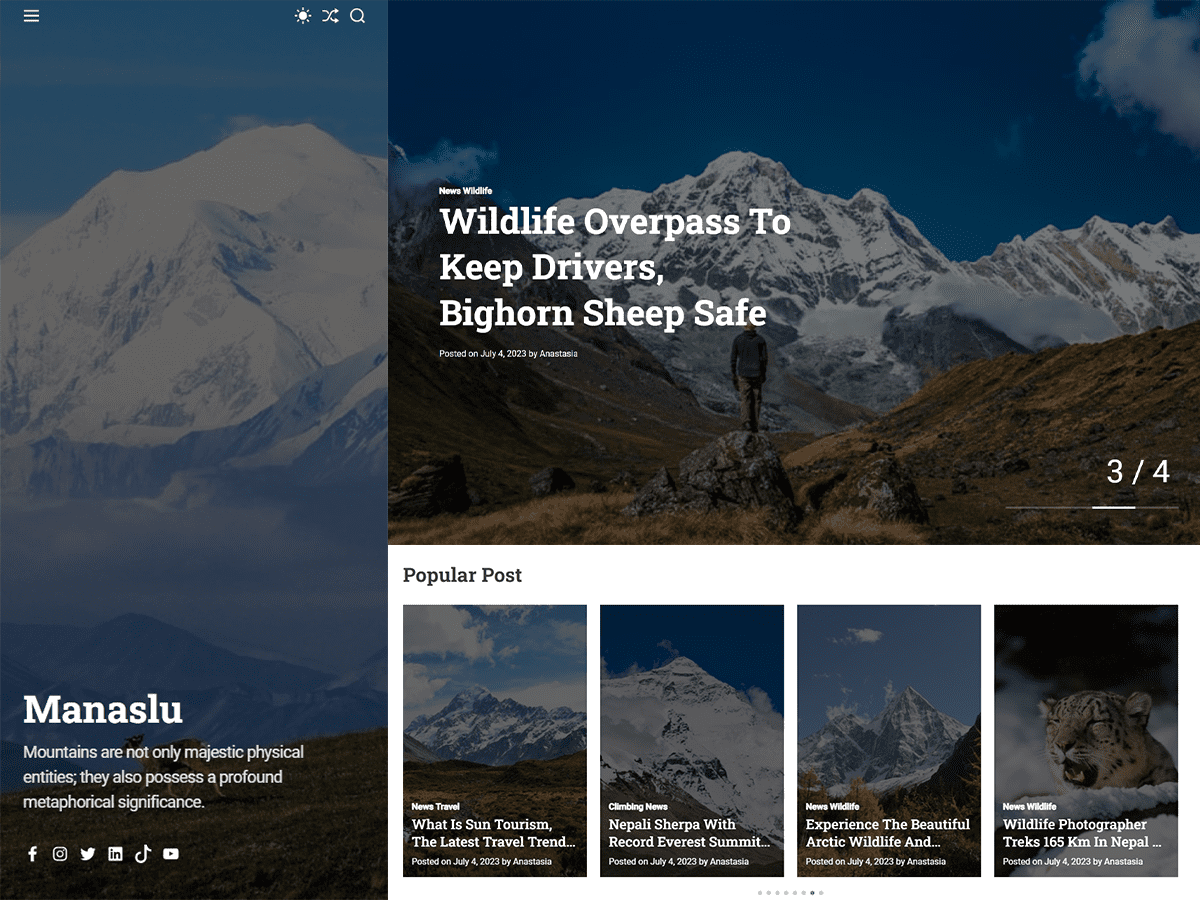1200x900 pixels.
Task: Open the YouTube channel icon
Action: [x=170, y=854]
